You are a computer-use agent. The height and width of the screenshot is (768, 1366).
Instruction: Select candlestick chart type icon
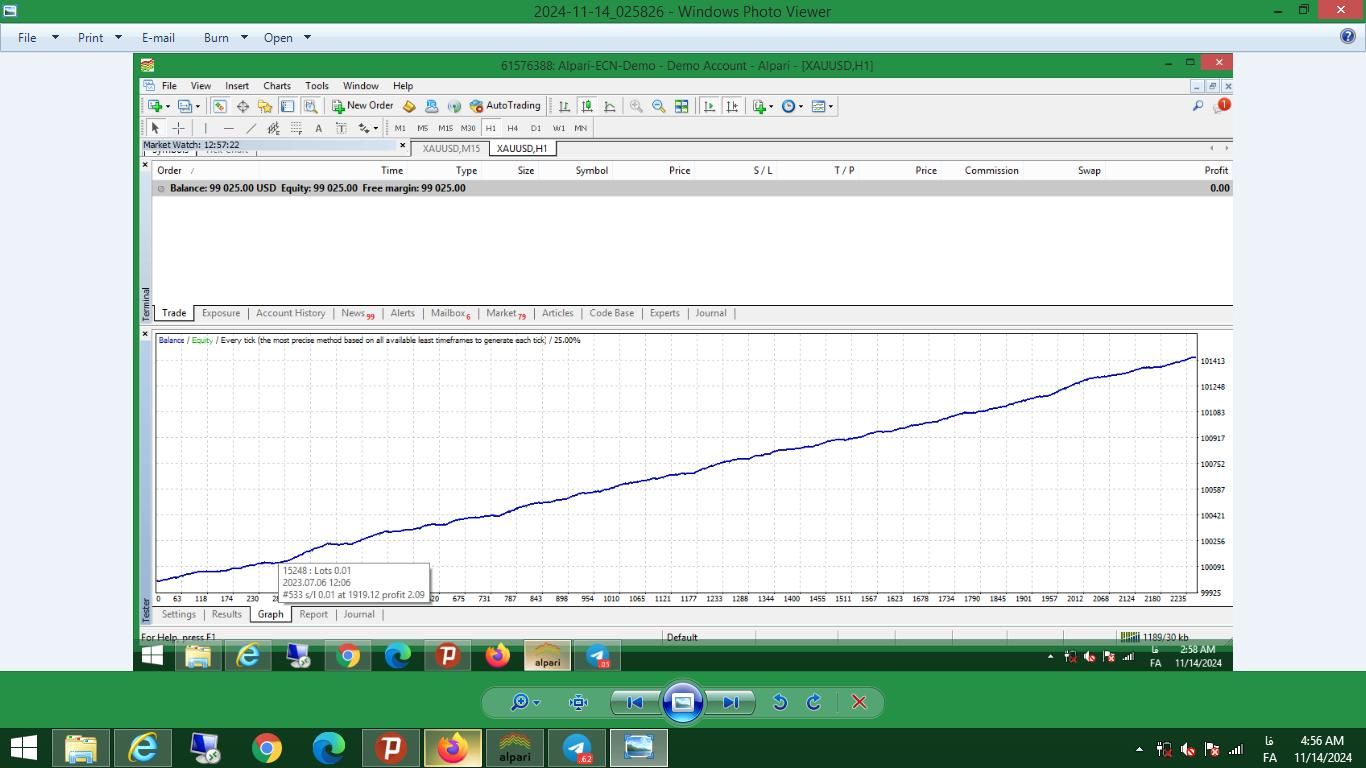[587, 106]
